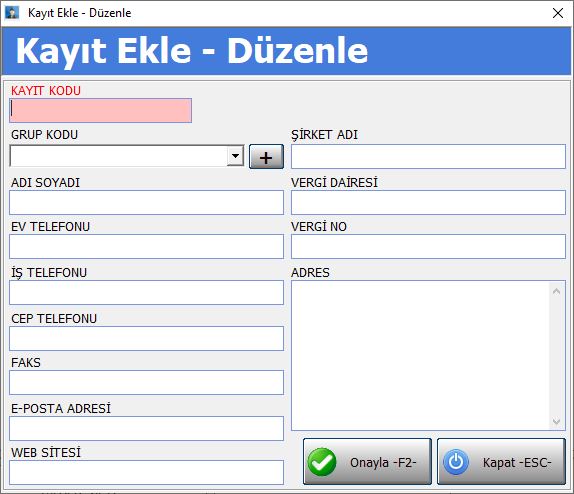Click the ADRES scrollbar down arrow

(x=556, y=421)
